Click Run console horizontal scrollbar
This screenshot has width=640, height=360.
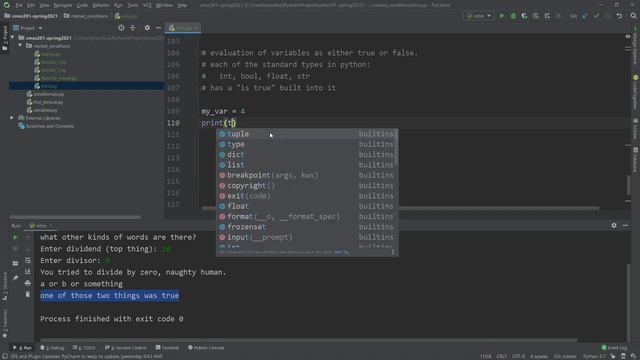pos(308,340)
